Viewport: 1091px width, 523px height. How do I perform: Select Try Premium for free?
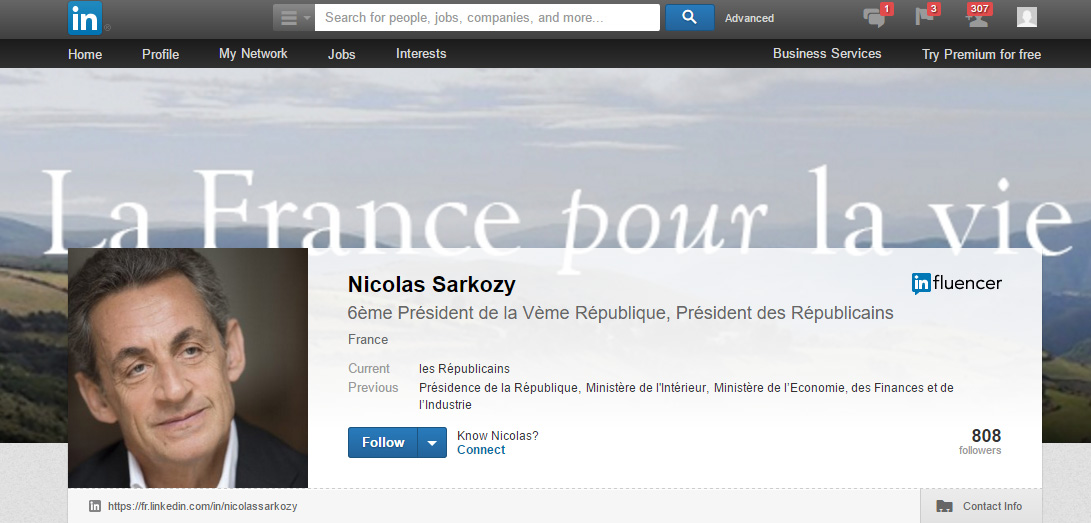pos(981,54)
